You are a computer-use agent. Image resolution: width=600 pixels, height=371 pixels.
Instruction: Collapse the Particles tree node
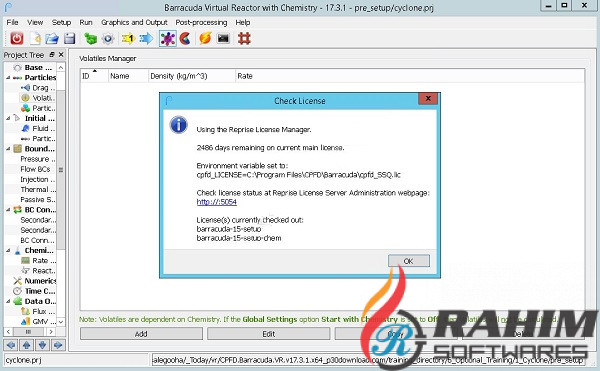8,78
